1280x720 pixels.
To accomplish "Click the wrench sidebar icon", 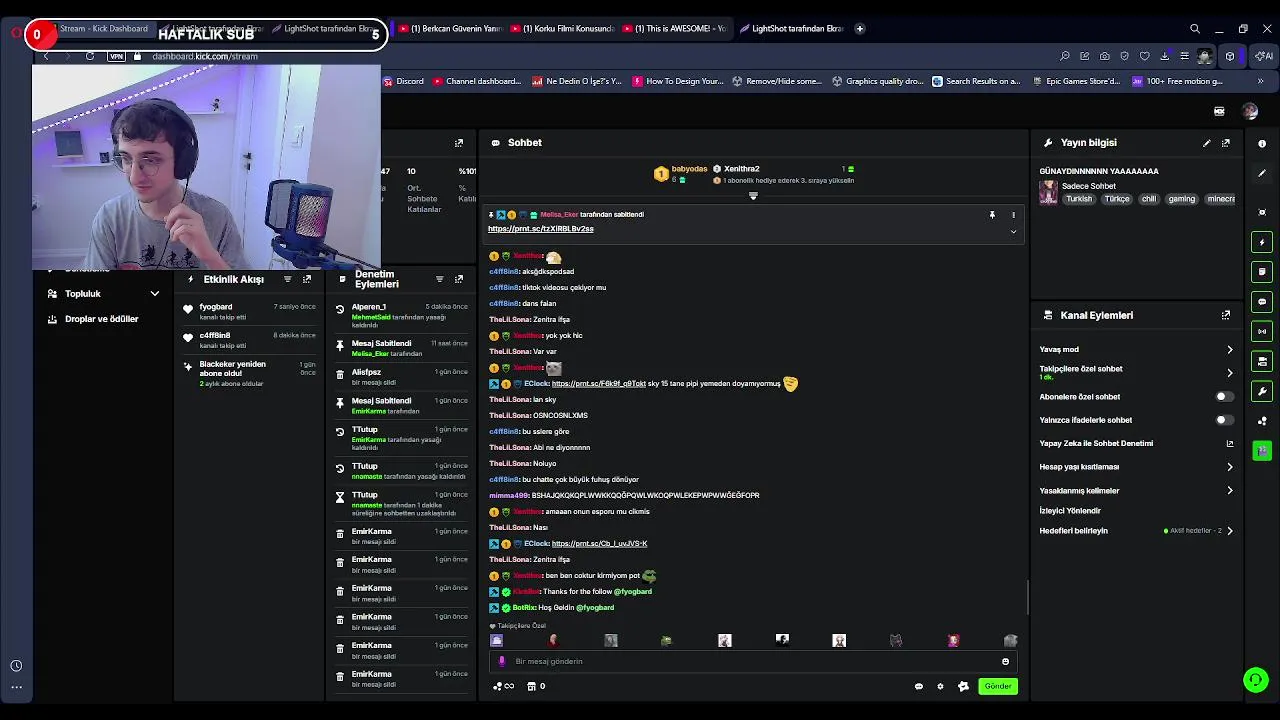I will pyautogui.click(x=1262, y=391).
